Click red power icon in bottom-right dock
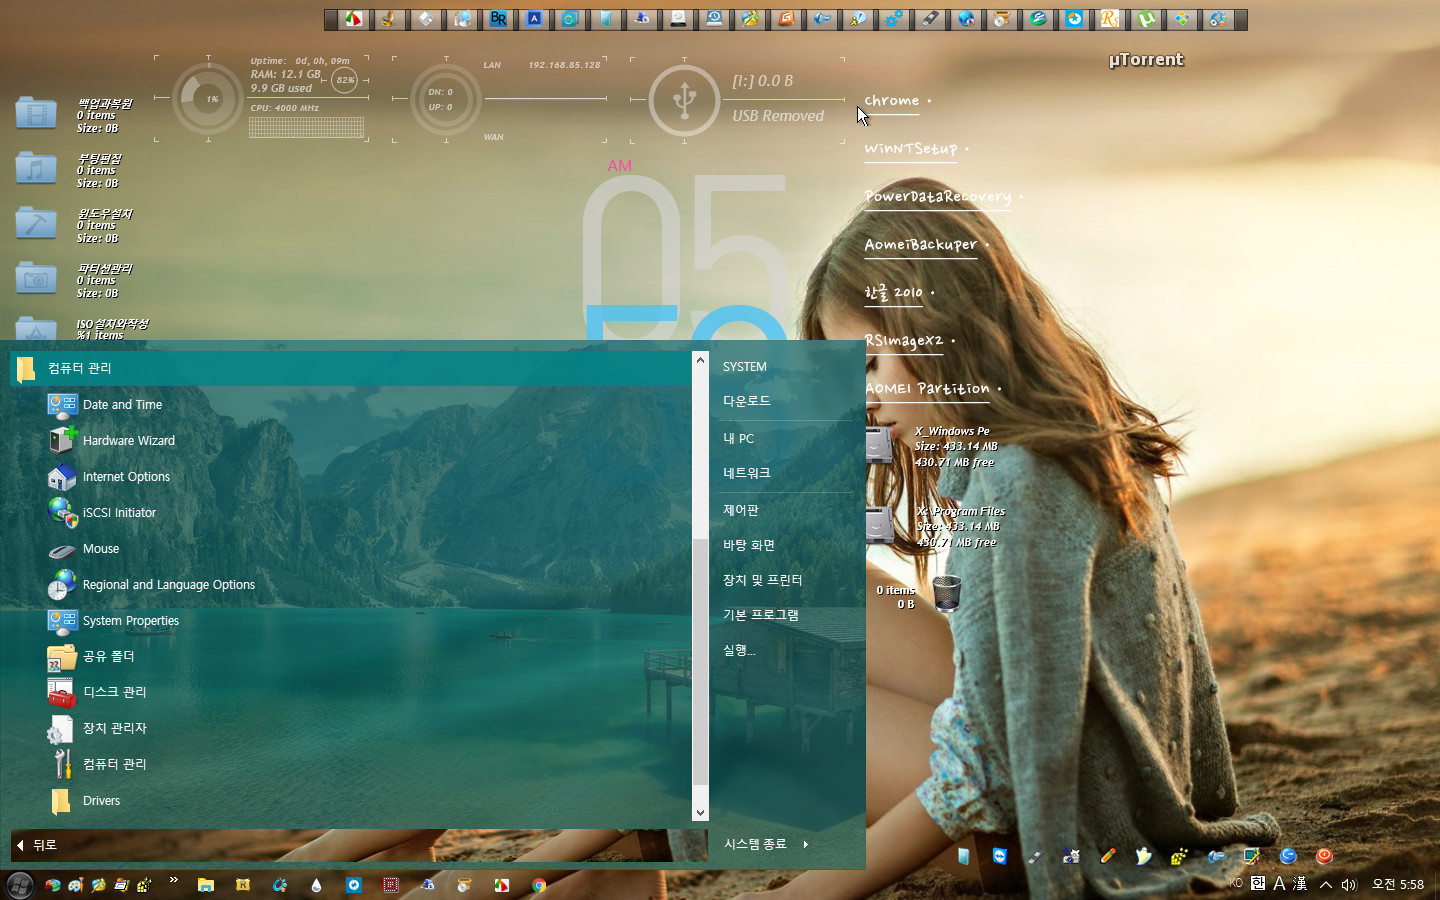The width and height of the screenshot is (1440, 900). pyautogui.click(x=1324, y=856)
